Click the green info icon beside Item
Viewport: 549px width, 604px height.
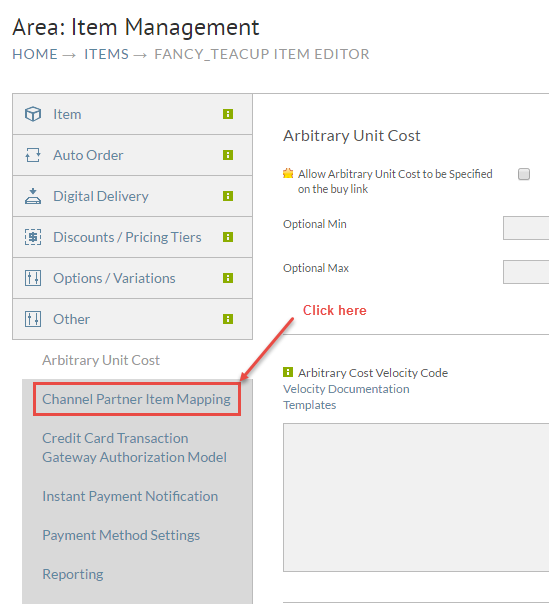click(228, 114)
